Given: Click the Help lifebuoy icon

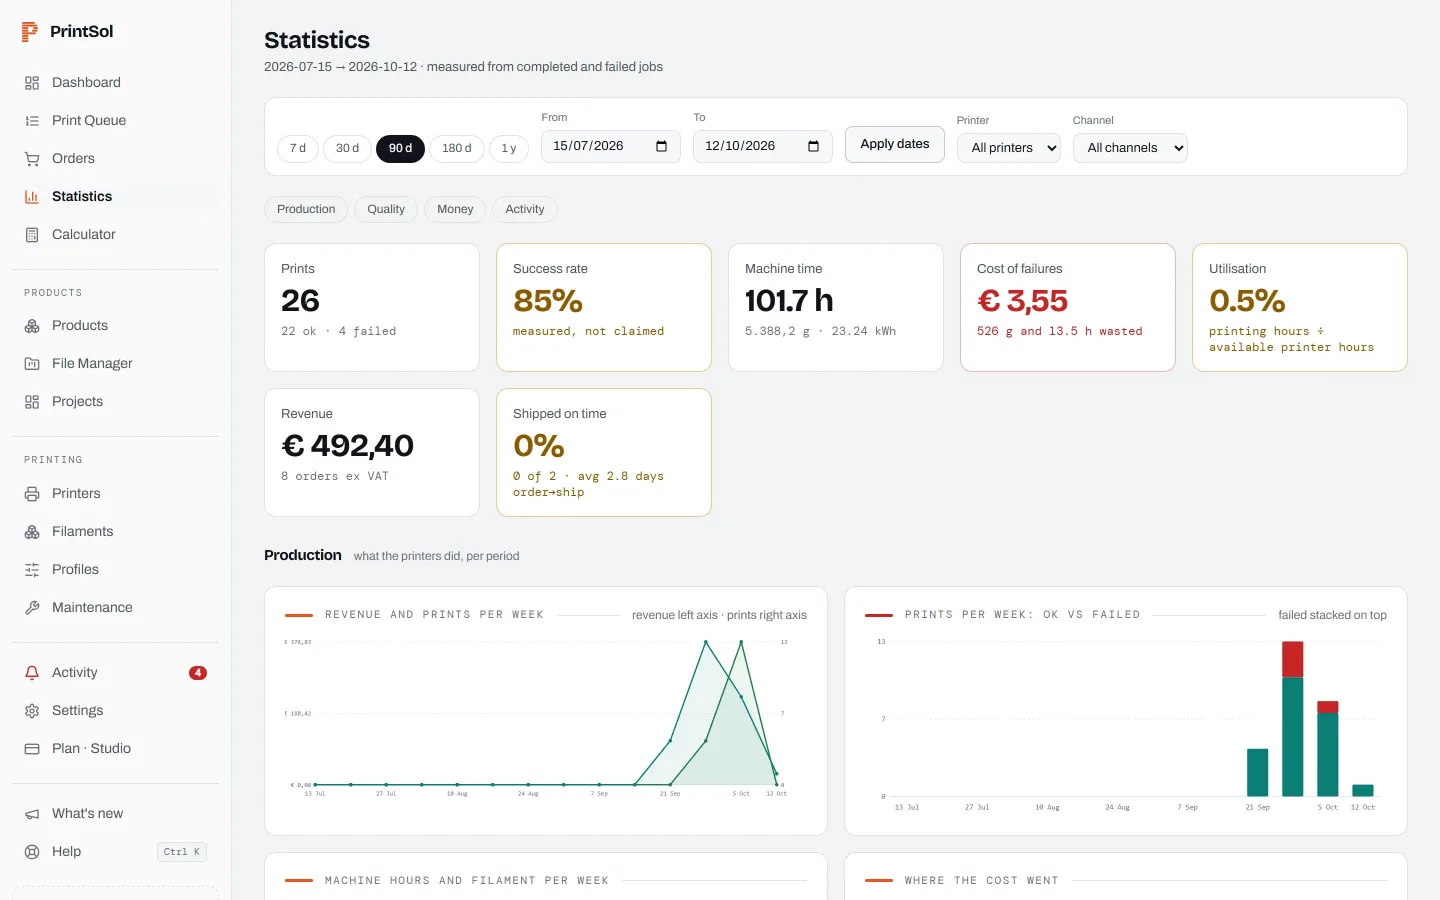Looking at the screenshot, I should (x=32, y=852).
